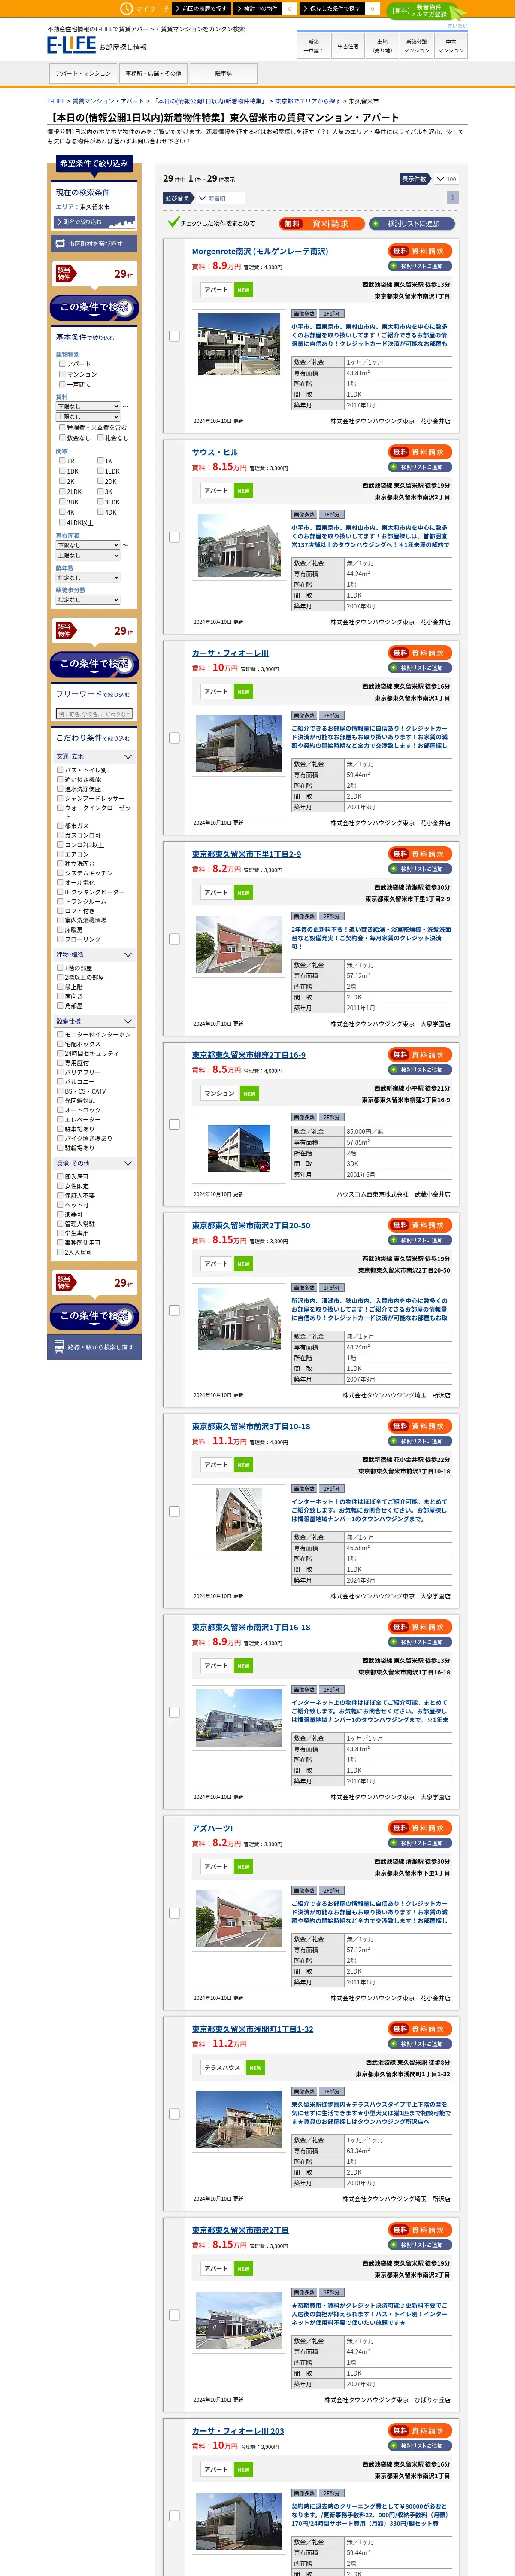Add 南沢1丁目16-18 listing to 検討リスト
515x2576 pixels.
point(420,1642)
